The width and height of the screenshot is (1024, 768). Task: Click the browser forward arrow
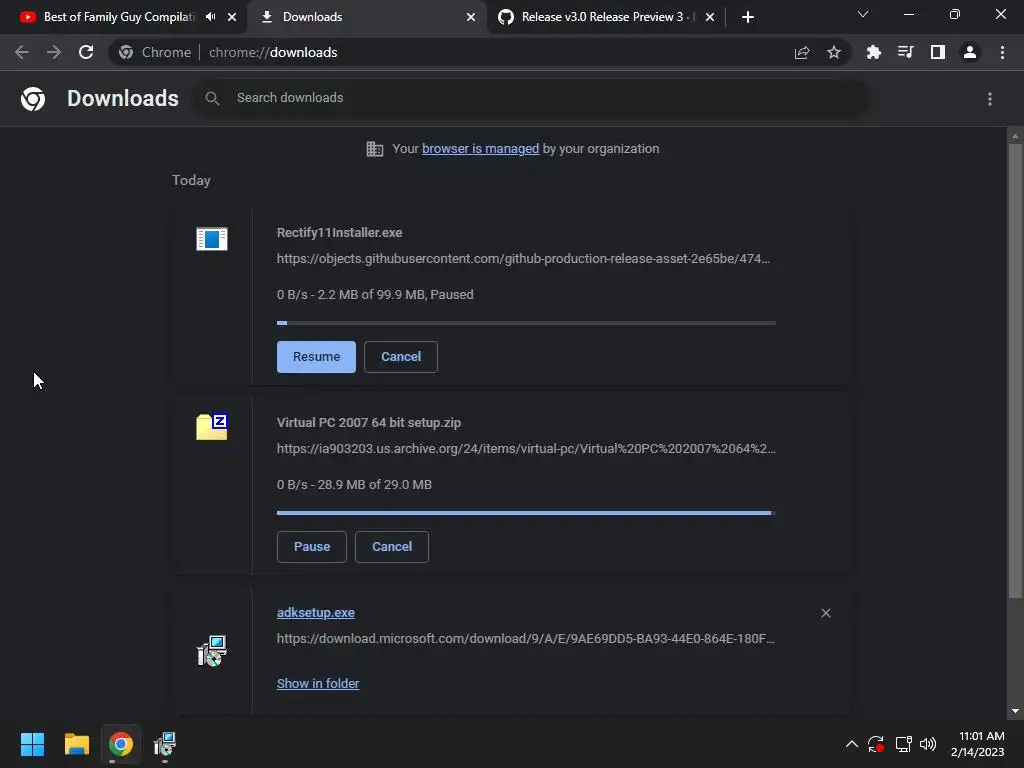(54, 52)
